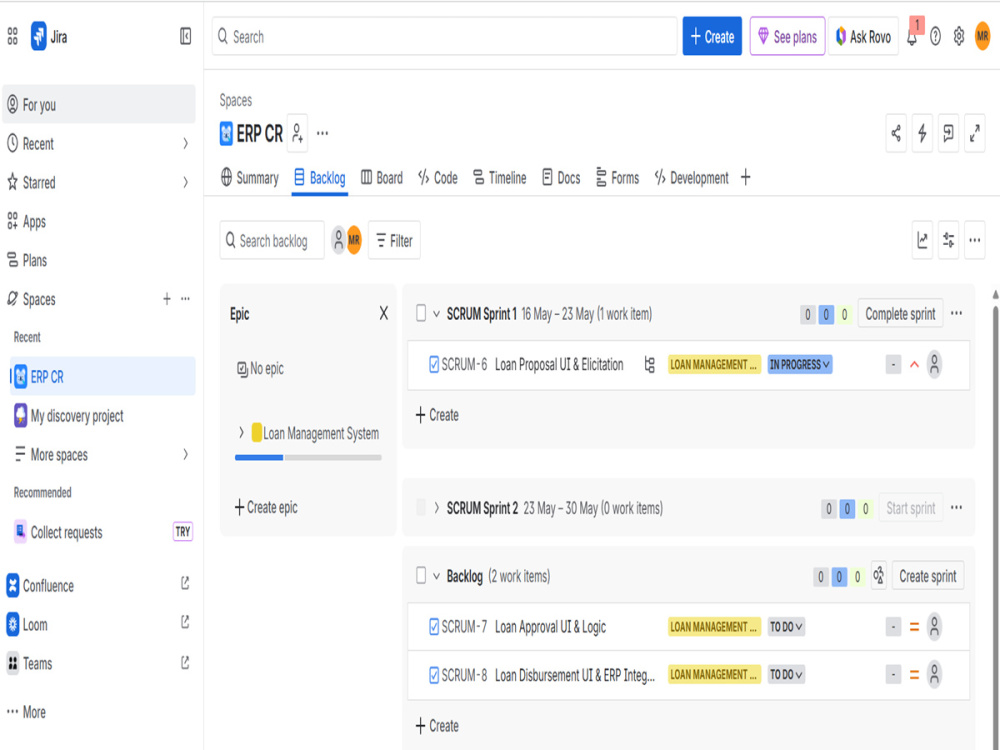Open the settings gear icon

coord(959,37)
